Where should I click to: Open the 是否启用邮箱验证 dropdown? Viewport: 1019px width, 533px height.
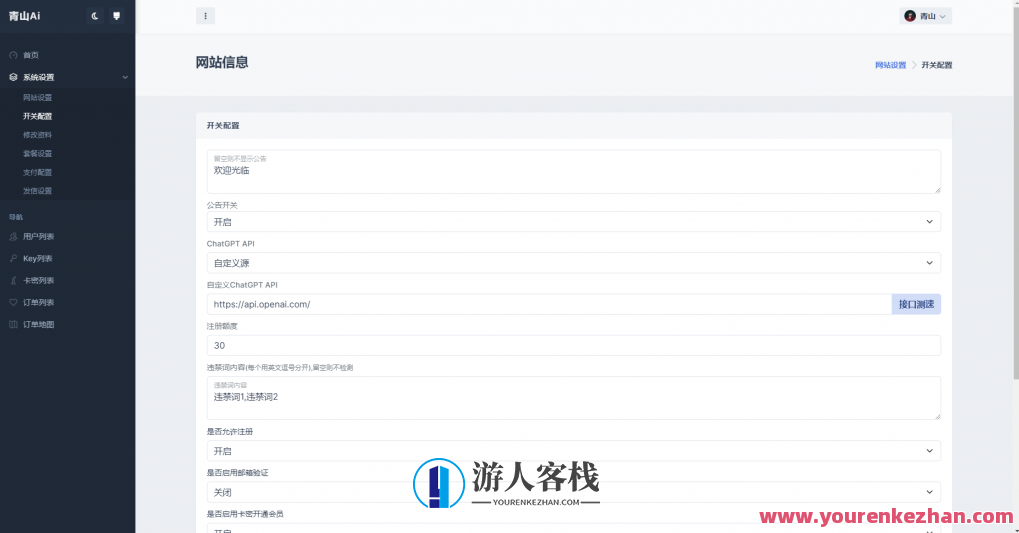pos(573,492)
